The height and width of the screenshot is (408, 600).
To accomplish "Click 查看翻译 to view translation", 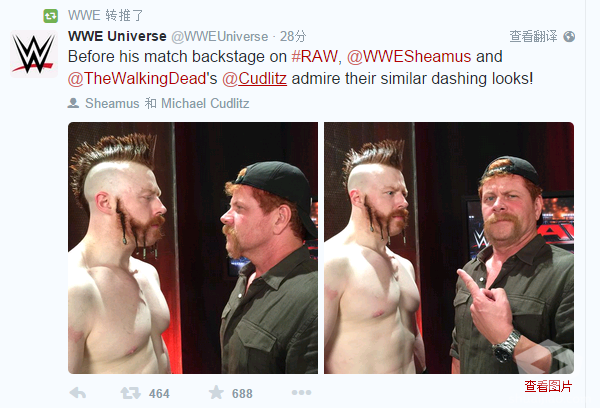I will pyautogui.click(x=533, y=36).
